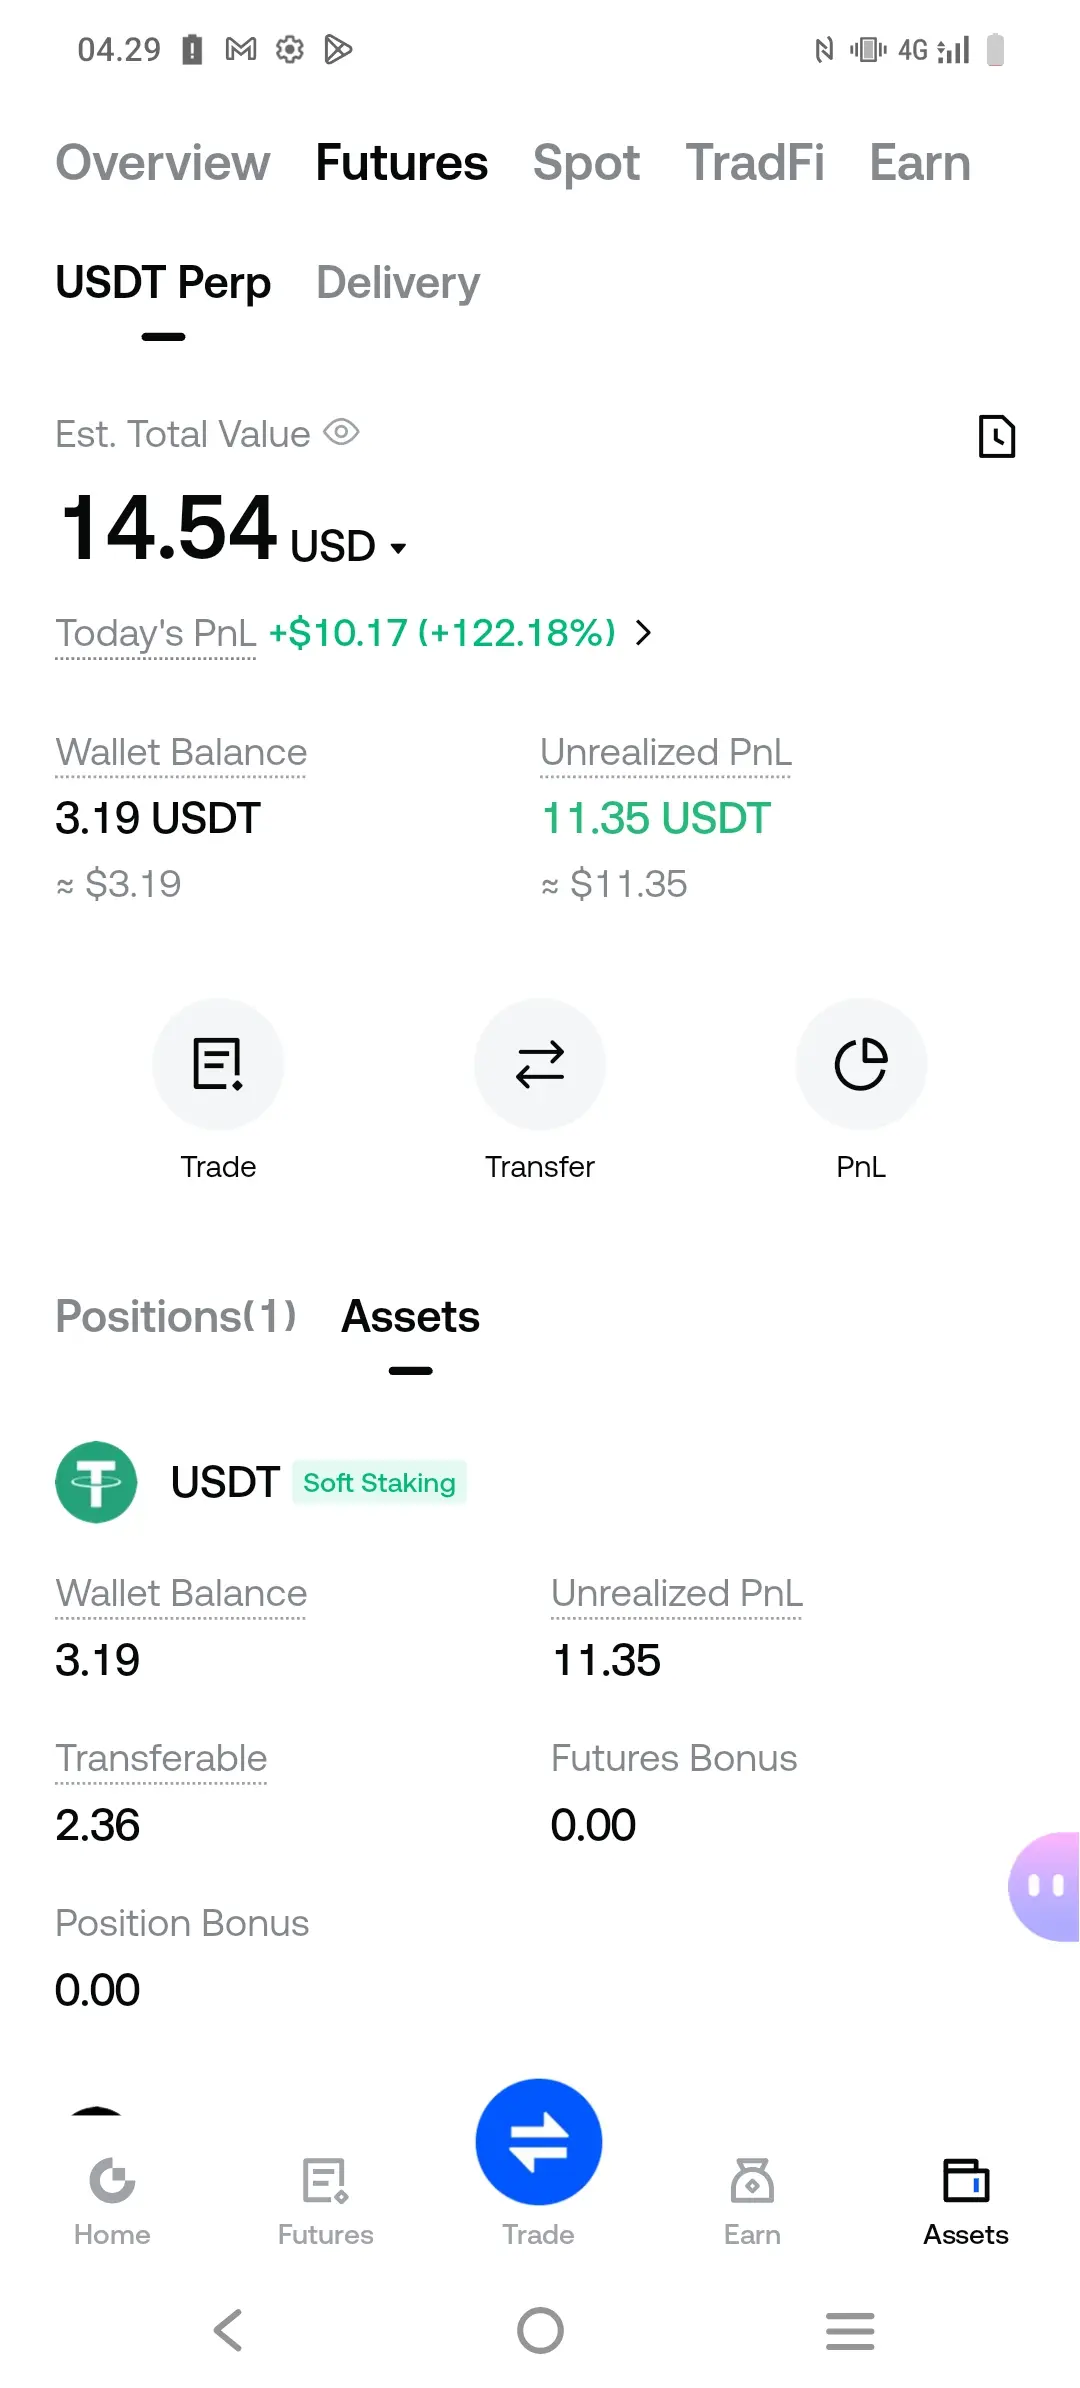Open the PnL pie chart icon

point(861,1064)
